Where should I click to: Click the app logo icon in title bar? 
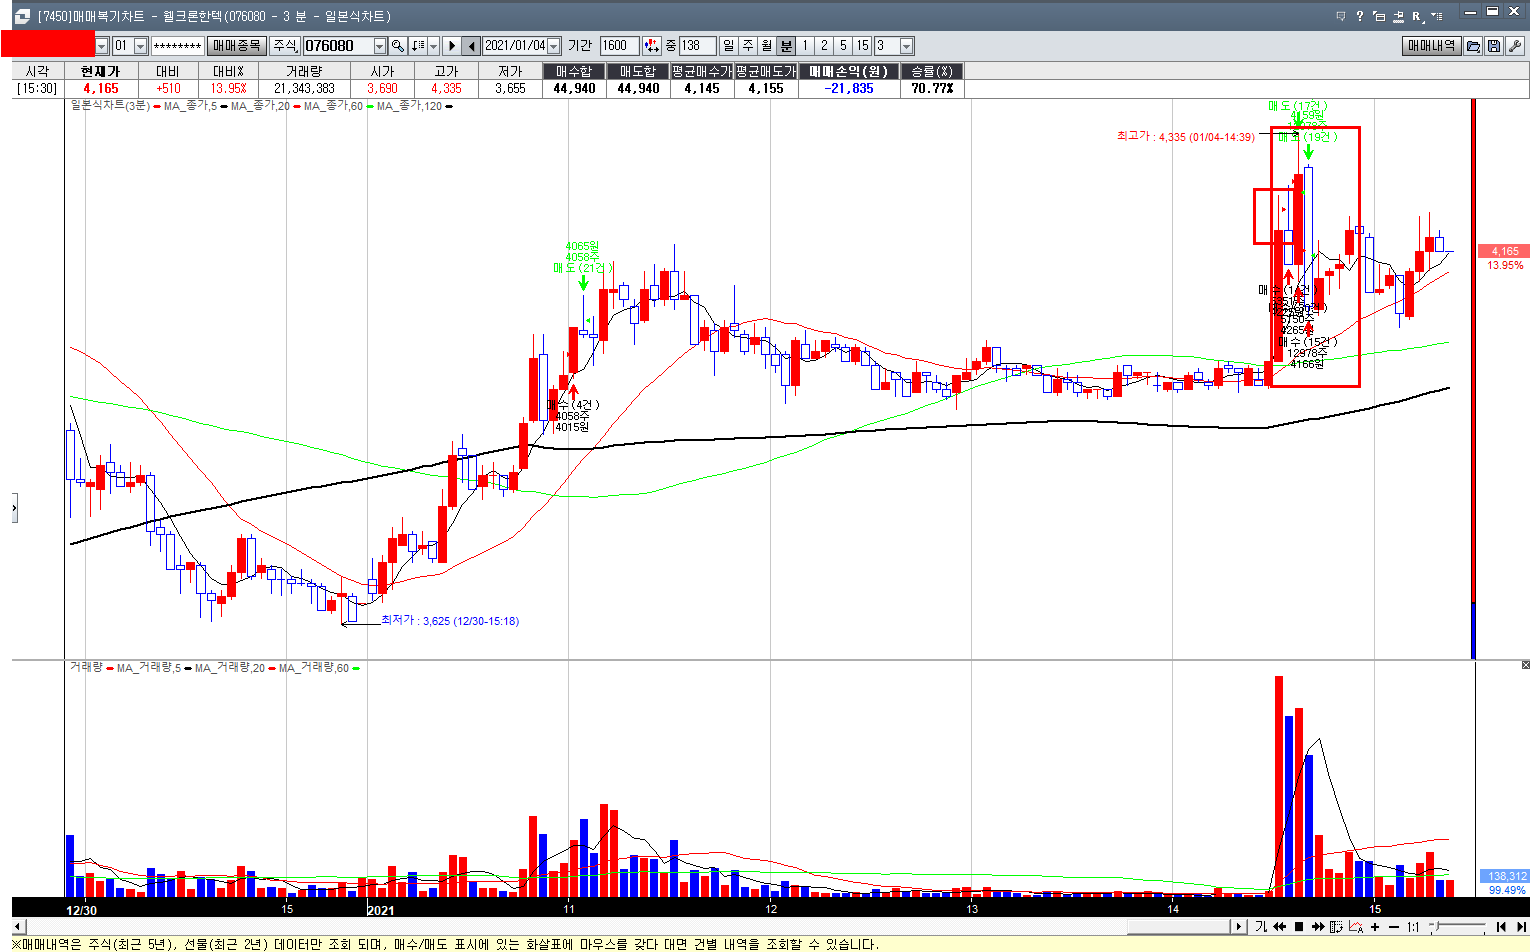pyautogui.click(x=23, y=16)
